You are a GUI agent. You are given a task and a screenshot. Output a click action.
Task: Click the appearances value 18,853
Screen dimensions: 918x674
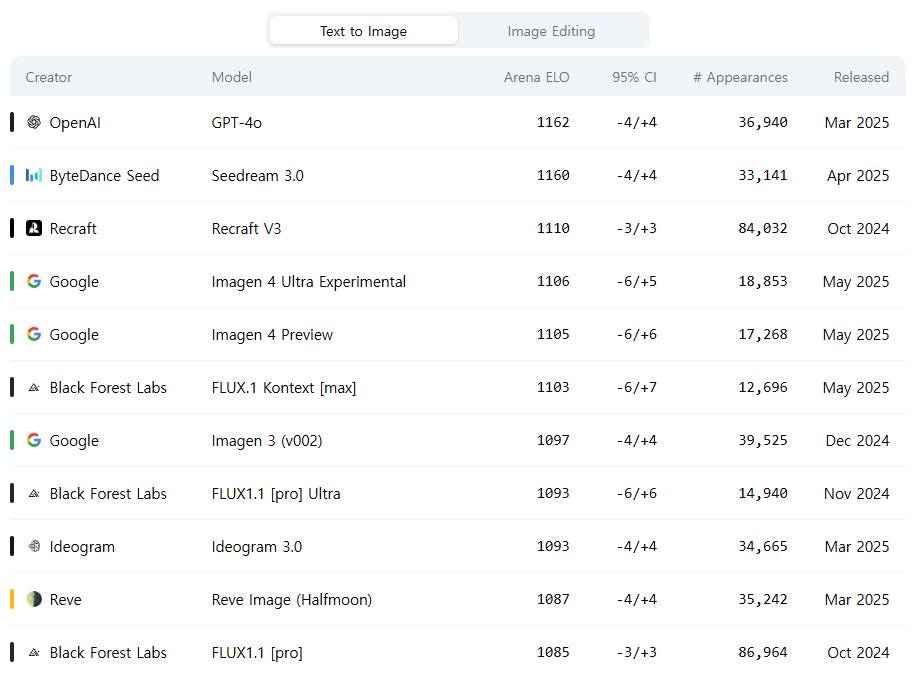pos(763,281)
